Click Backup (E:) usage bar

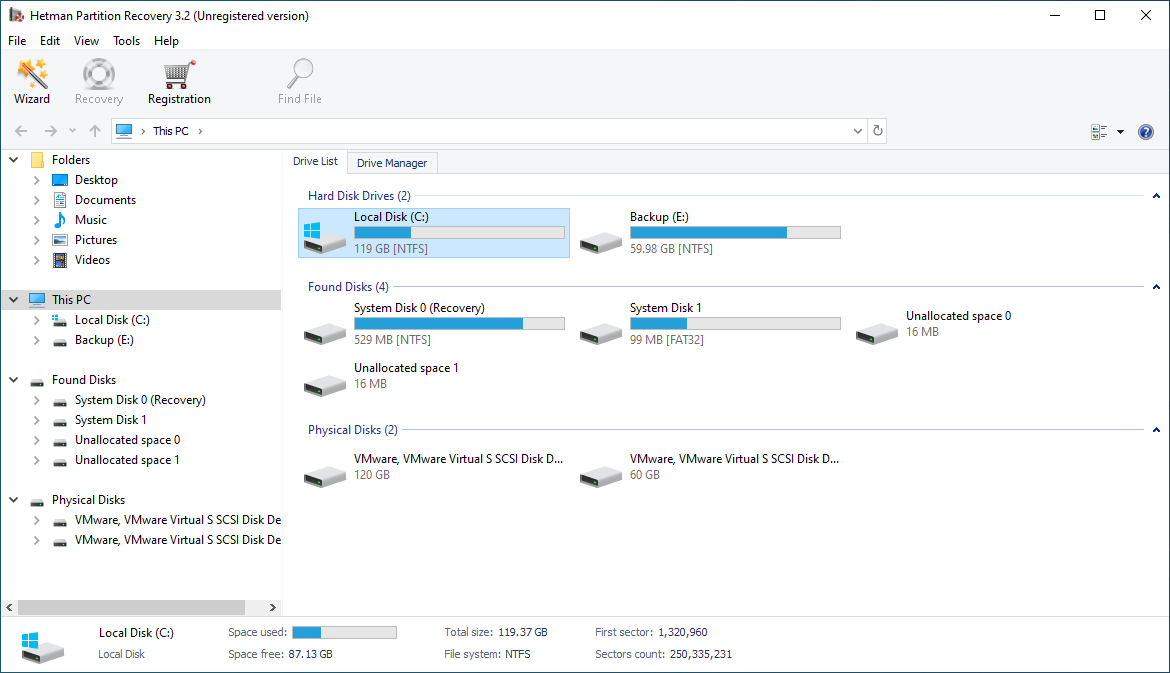(735, 233)
